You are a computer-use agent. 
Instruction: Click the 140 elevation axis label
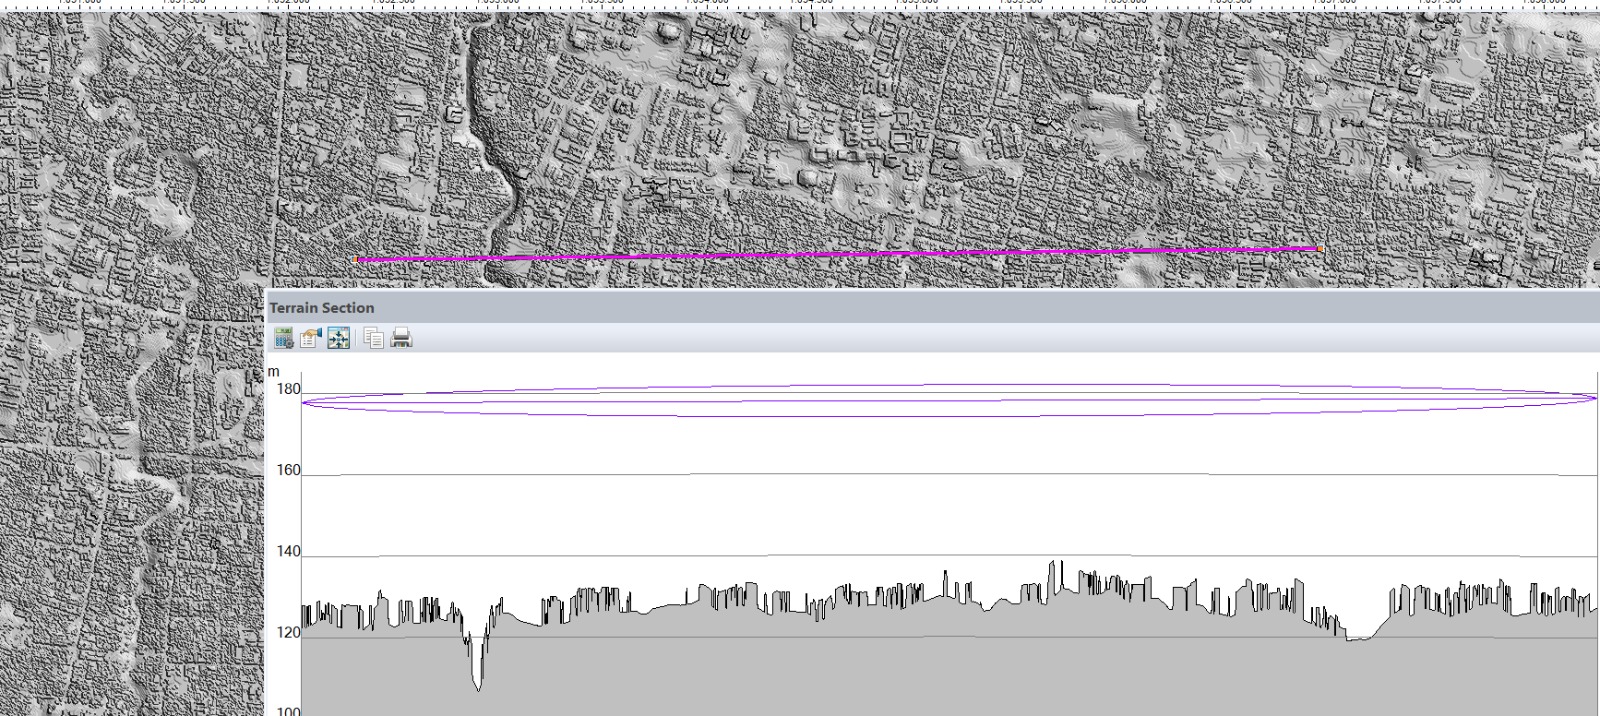click(289, 551)
